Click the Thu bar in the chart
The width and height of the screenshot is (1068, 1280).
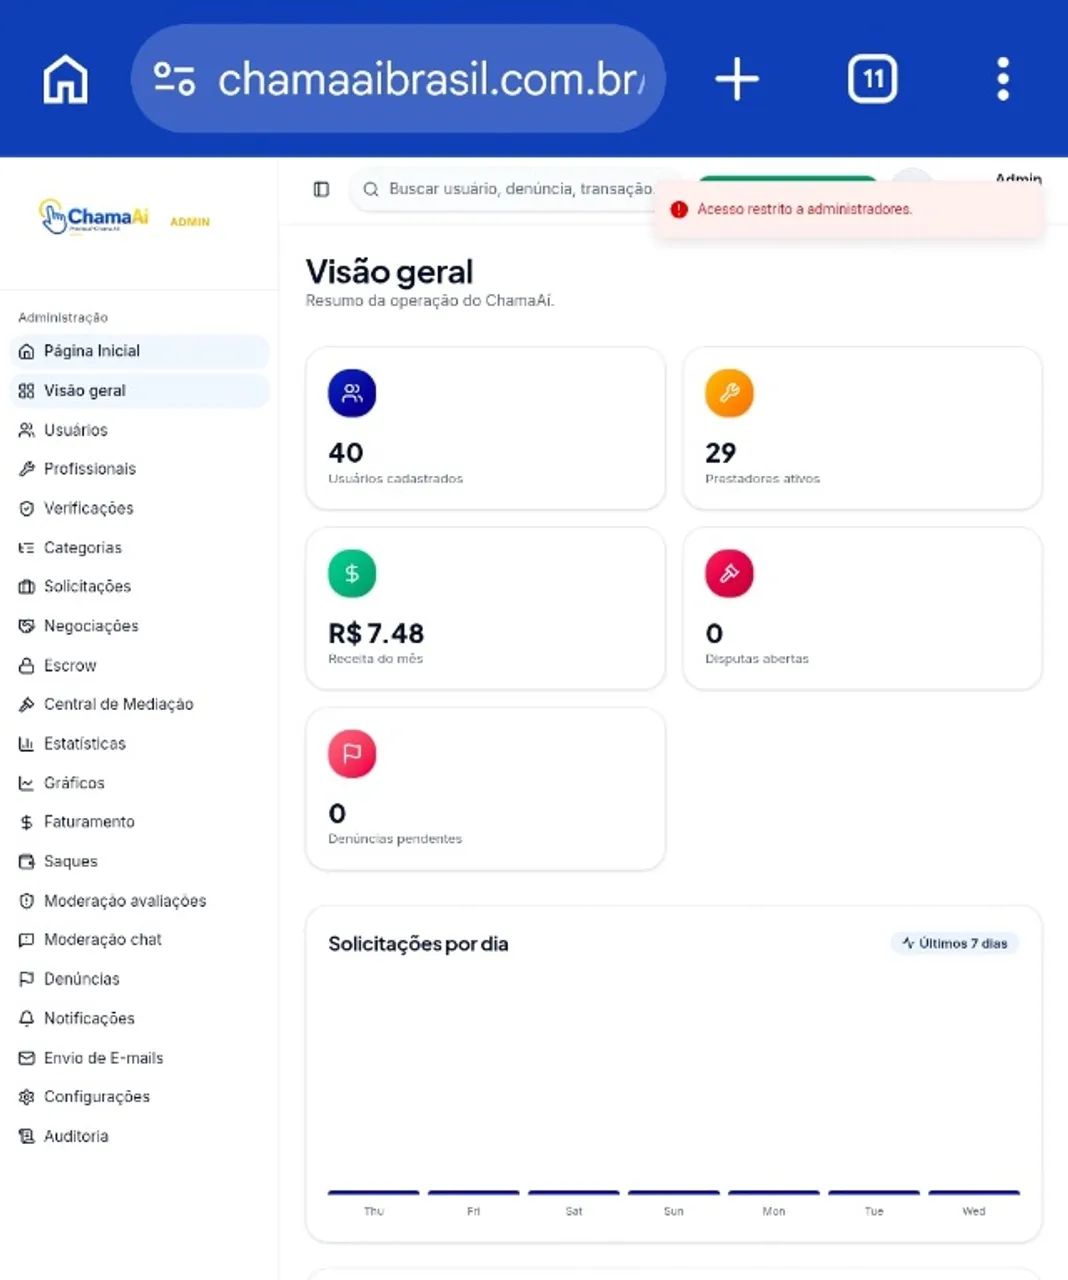[x=374, y=1192]
